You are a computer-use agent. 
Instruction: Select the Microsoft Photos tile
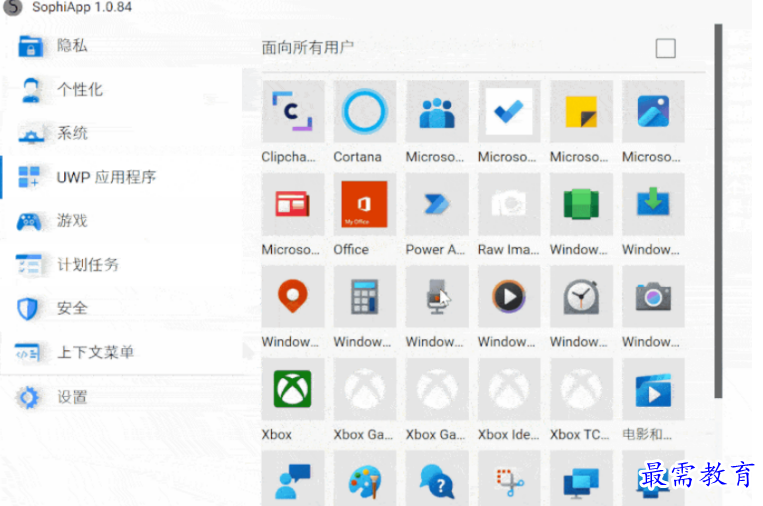[x=653, y=111]
